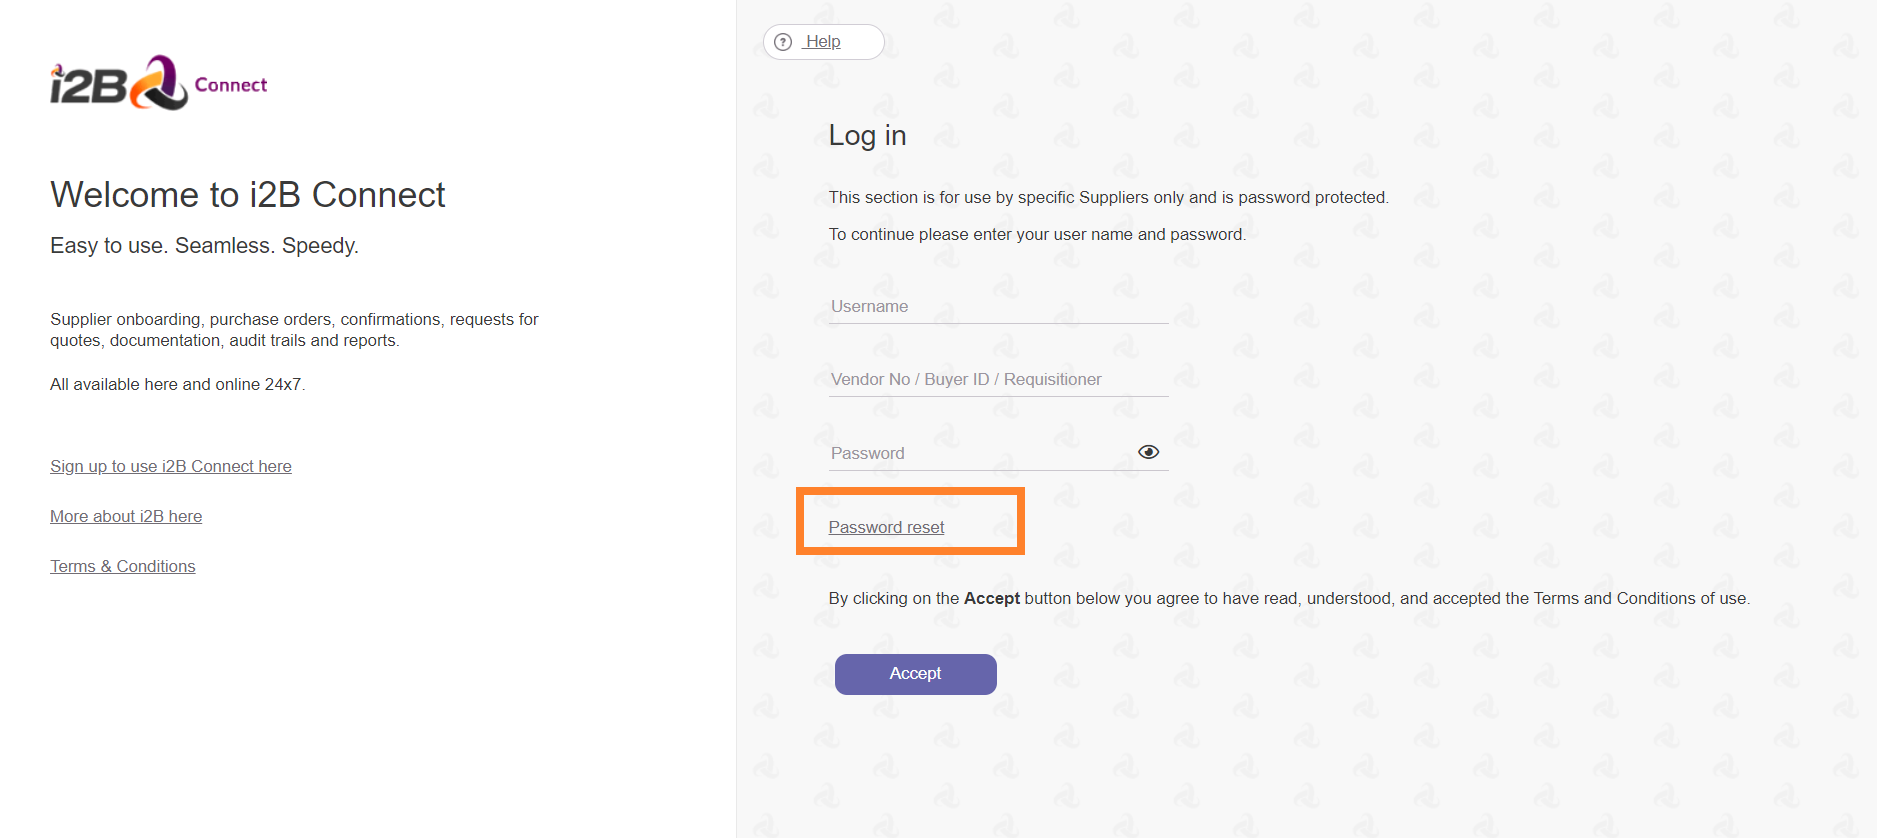Image resolution: width=1877 pixels, height=838 pixels.
Task: Focus the Username field
Action: click(x=999, y=307)
